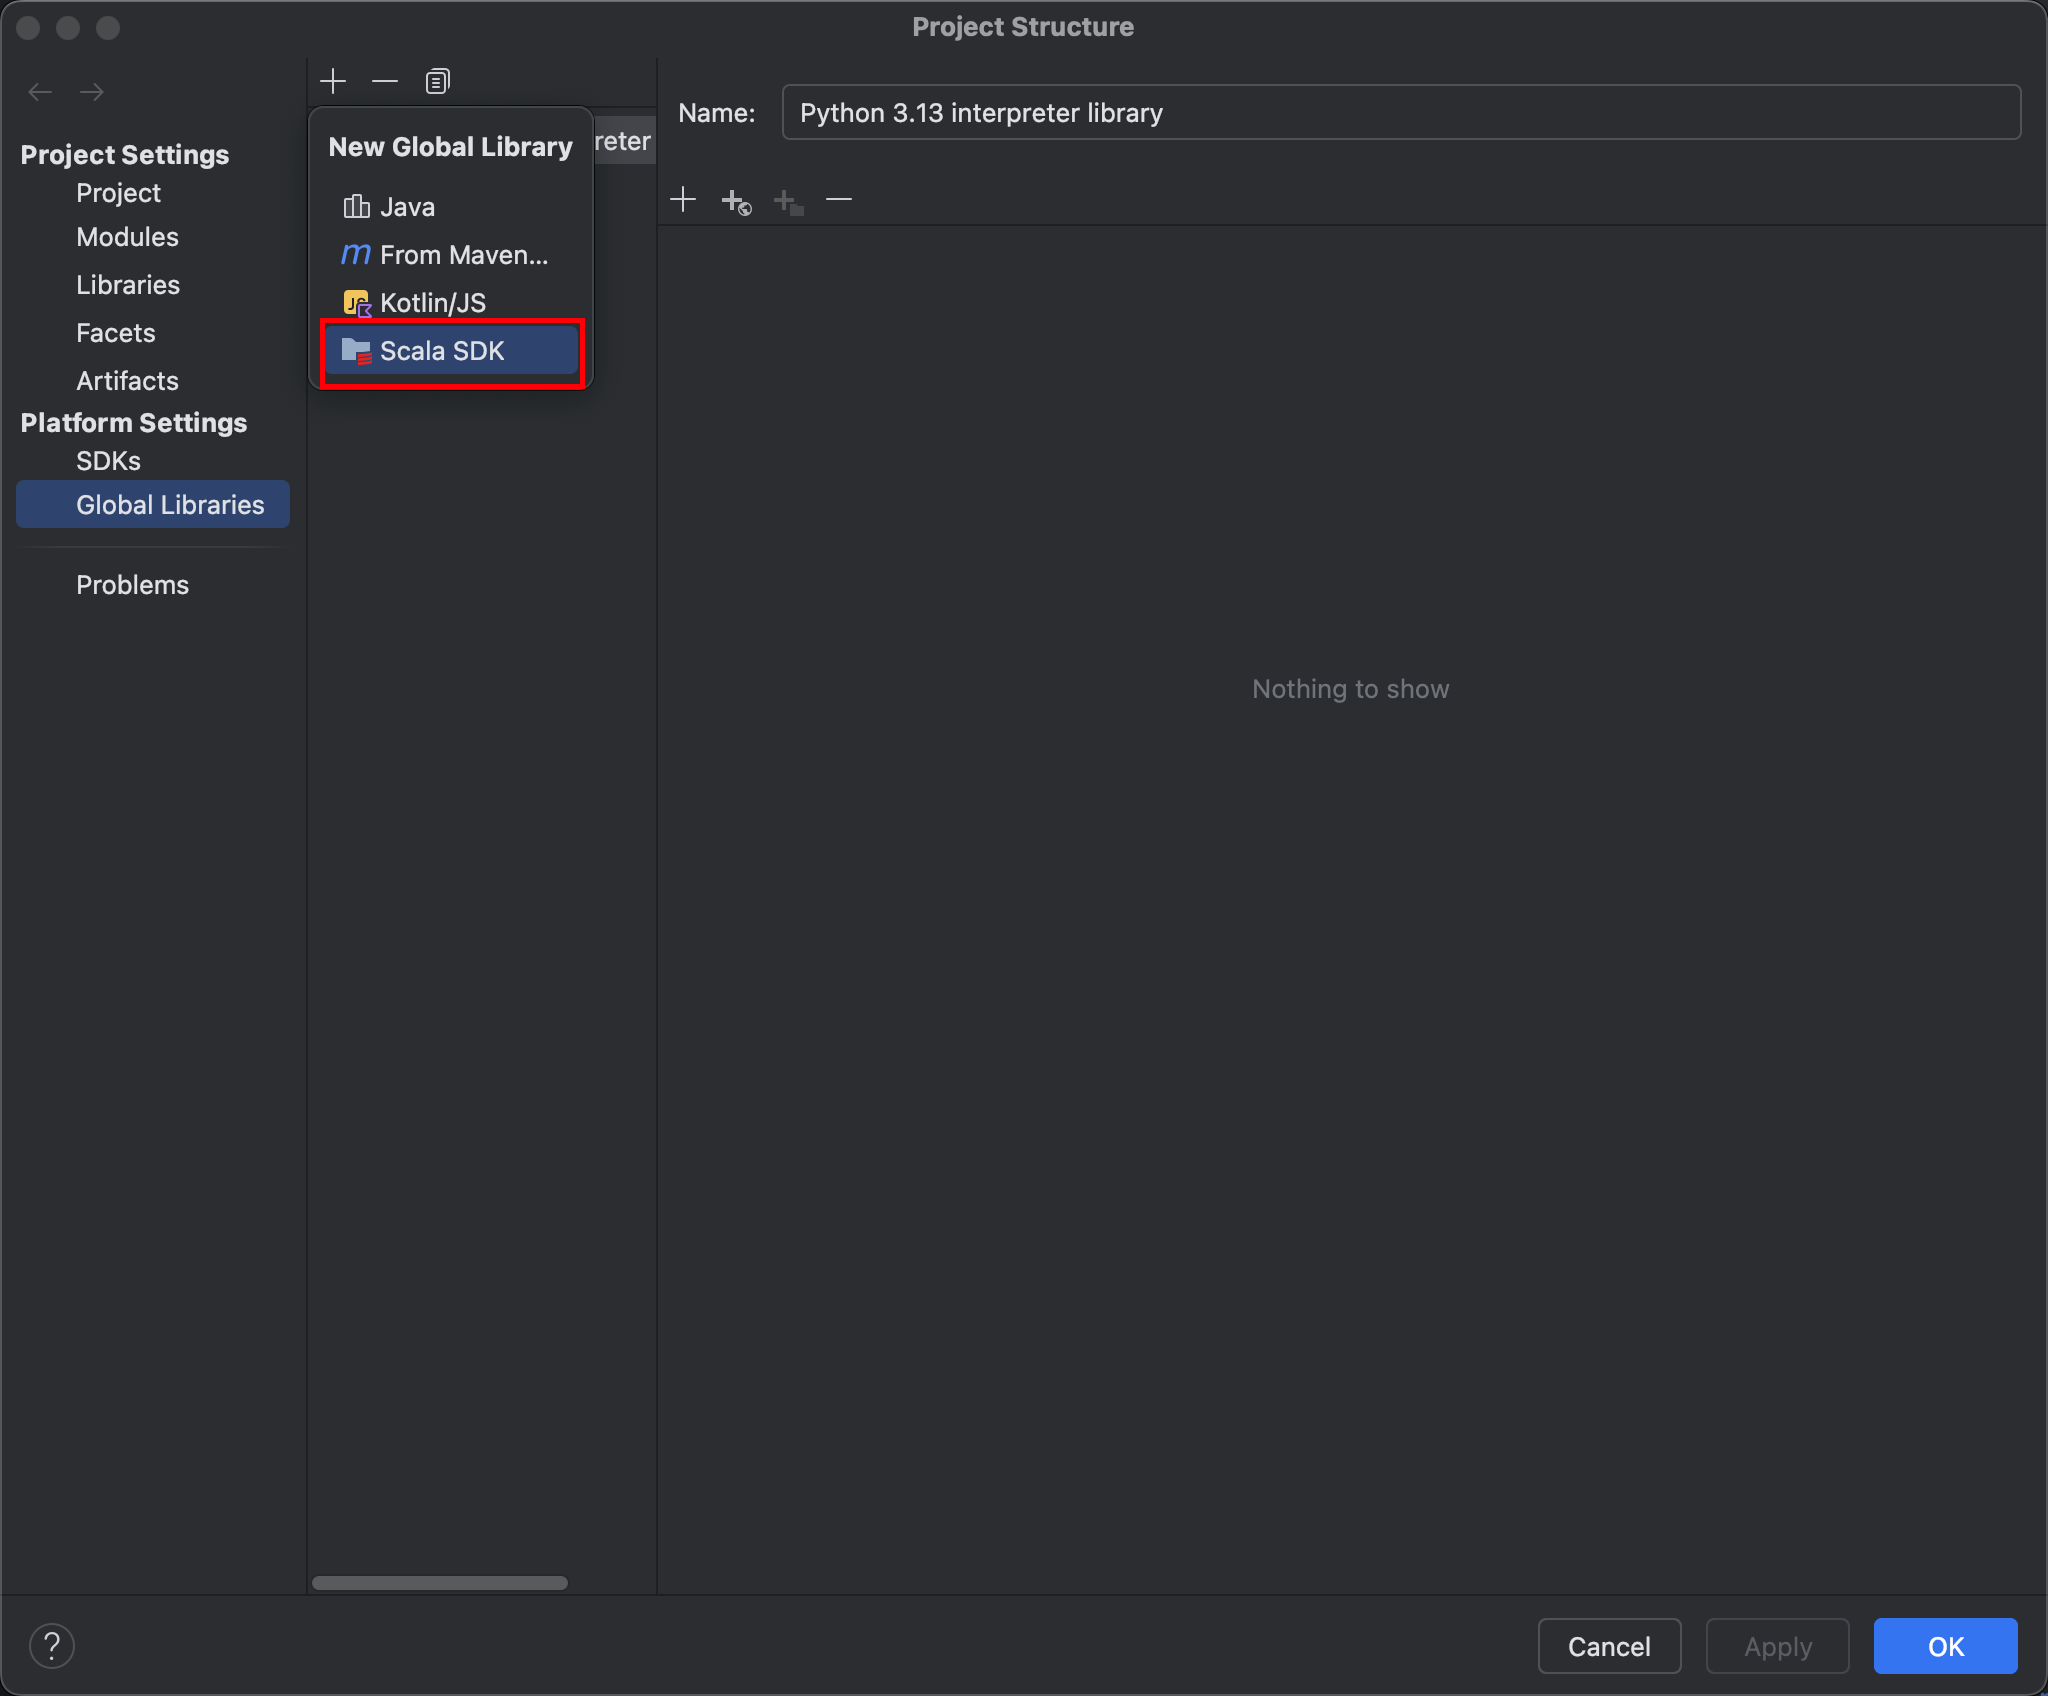The height and width of the screenshot is (1696, 2048).
Task: Choose Java from New Global Library menu
Action: tap(407, 207)
